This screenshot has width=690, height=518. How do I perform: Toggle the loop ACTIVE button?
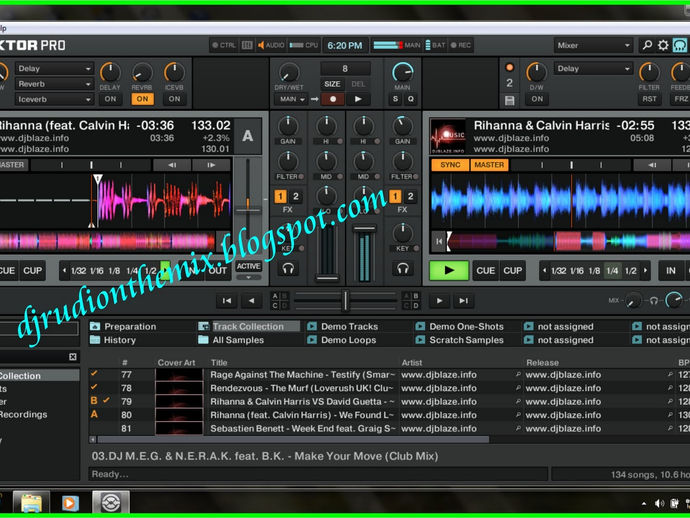tap(249, 266)
